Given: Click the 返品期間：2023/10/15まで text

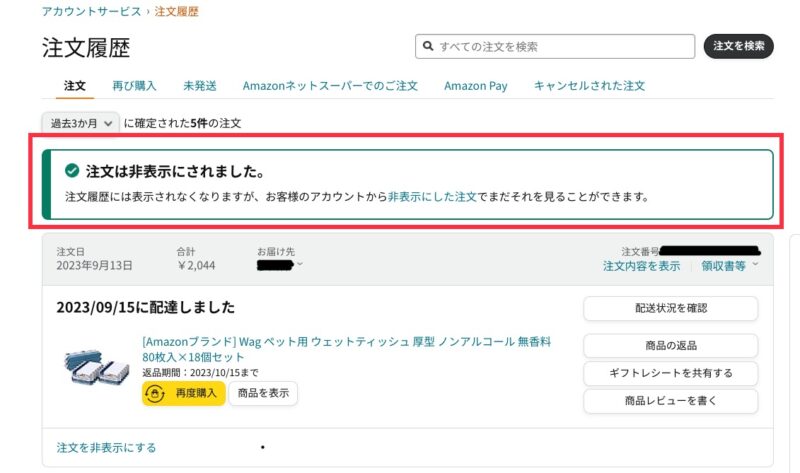Looking at the screenshot, I should pos(200,372).
